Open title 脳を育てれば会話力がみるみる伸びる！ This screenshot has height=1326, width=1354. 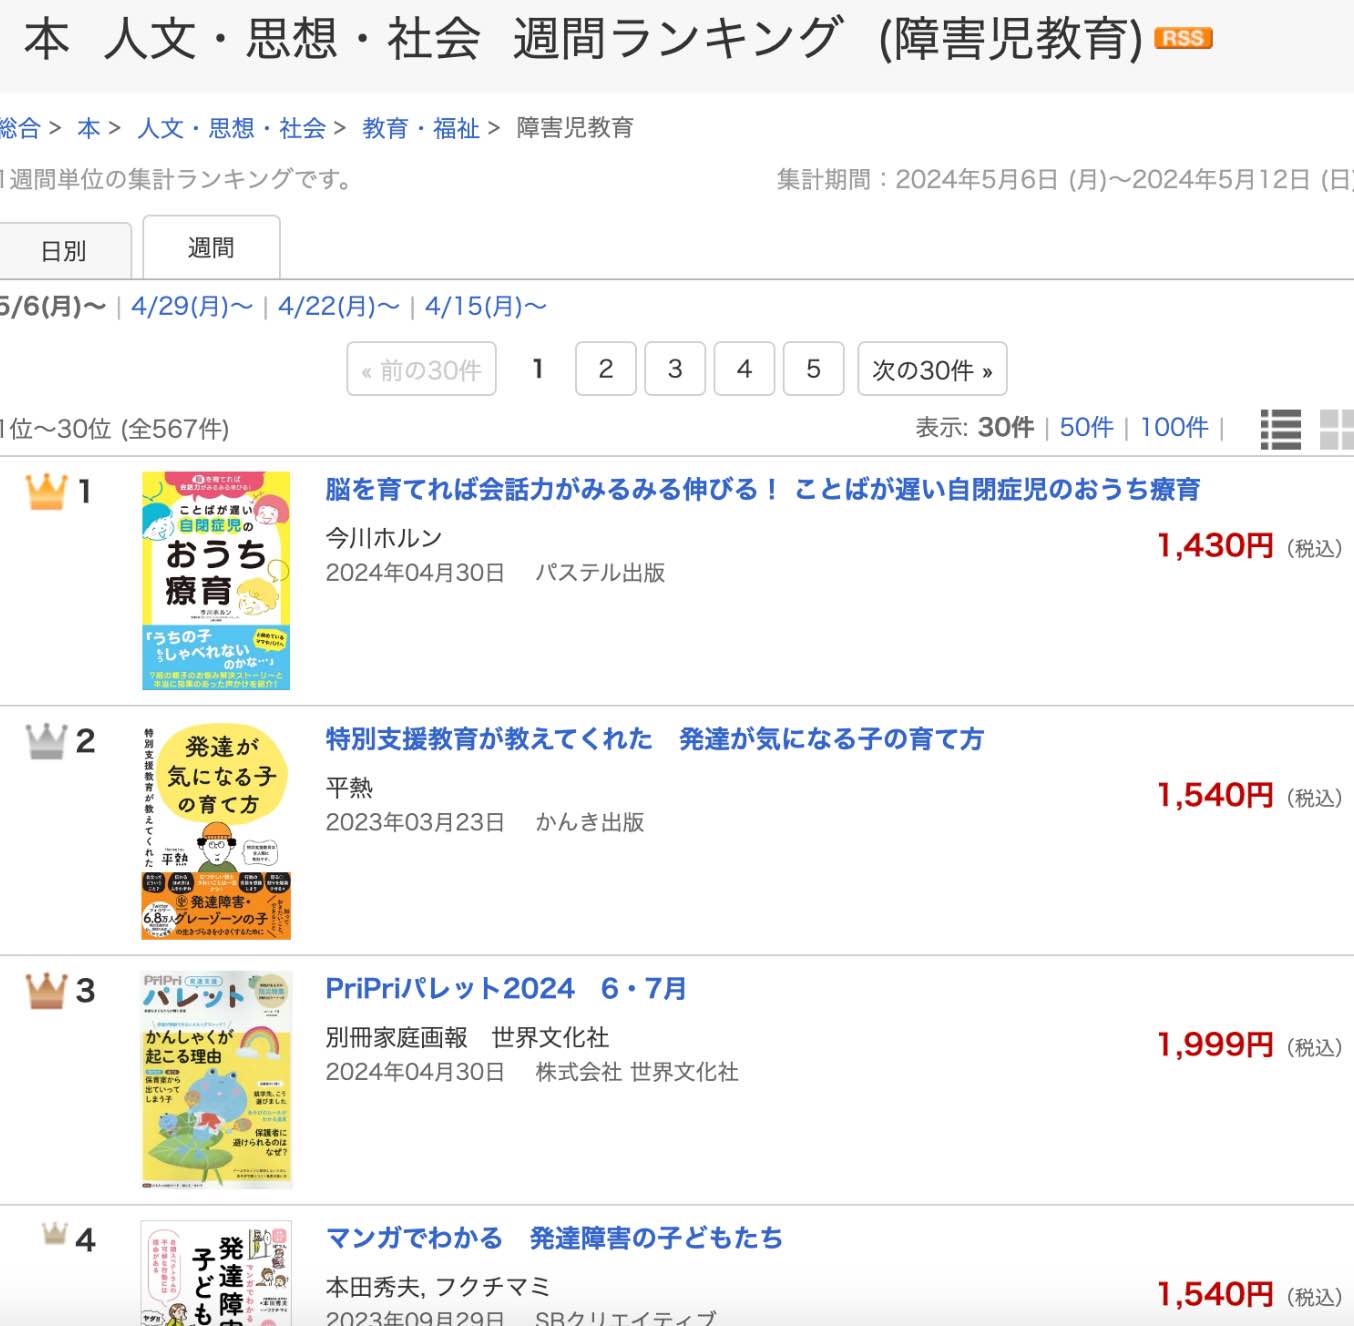coord(763,489)
